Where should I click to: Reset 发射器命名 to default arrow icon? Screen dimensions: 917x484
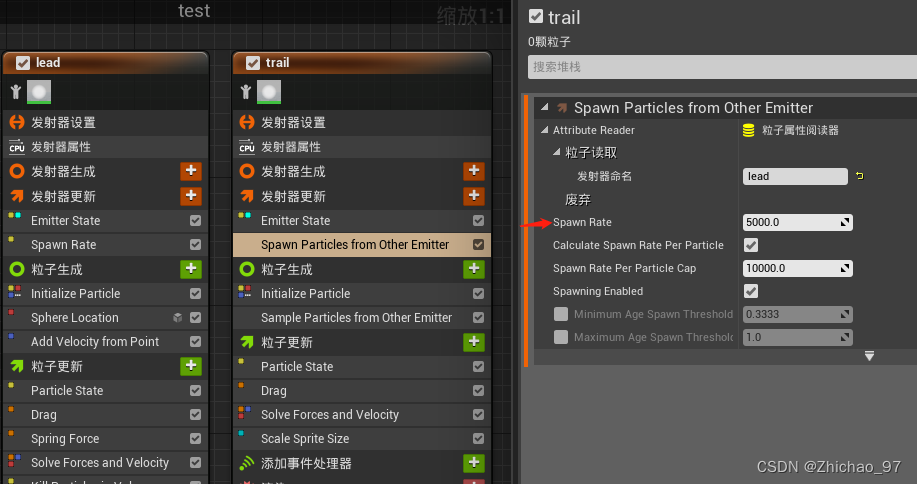(x=858, y=176)
